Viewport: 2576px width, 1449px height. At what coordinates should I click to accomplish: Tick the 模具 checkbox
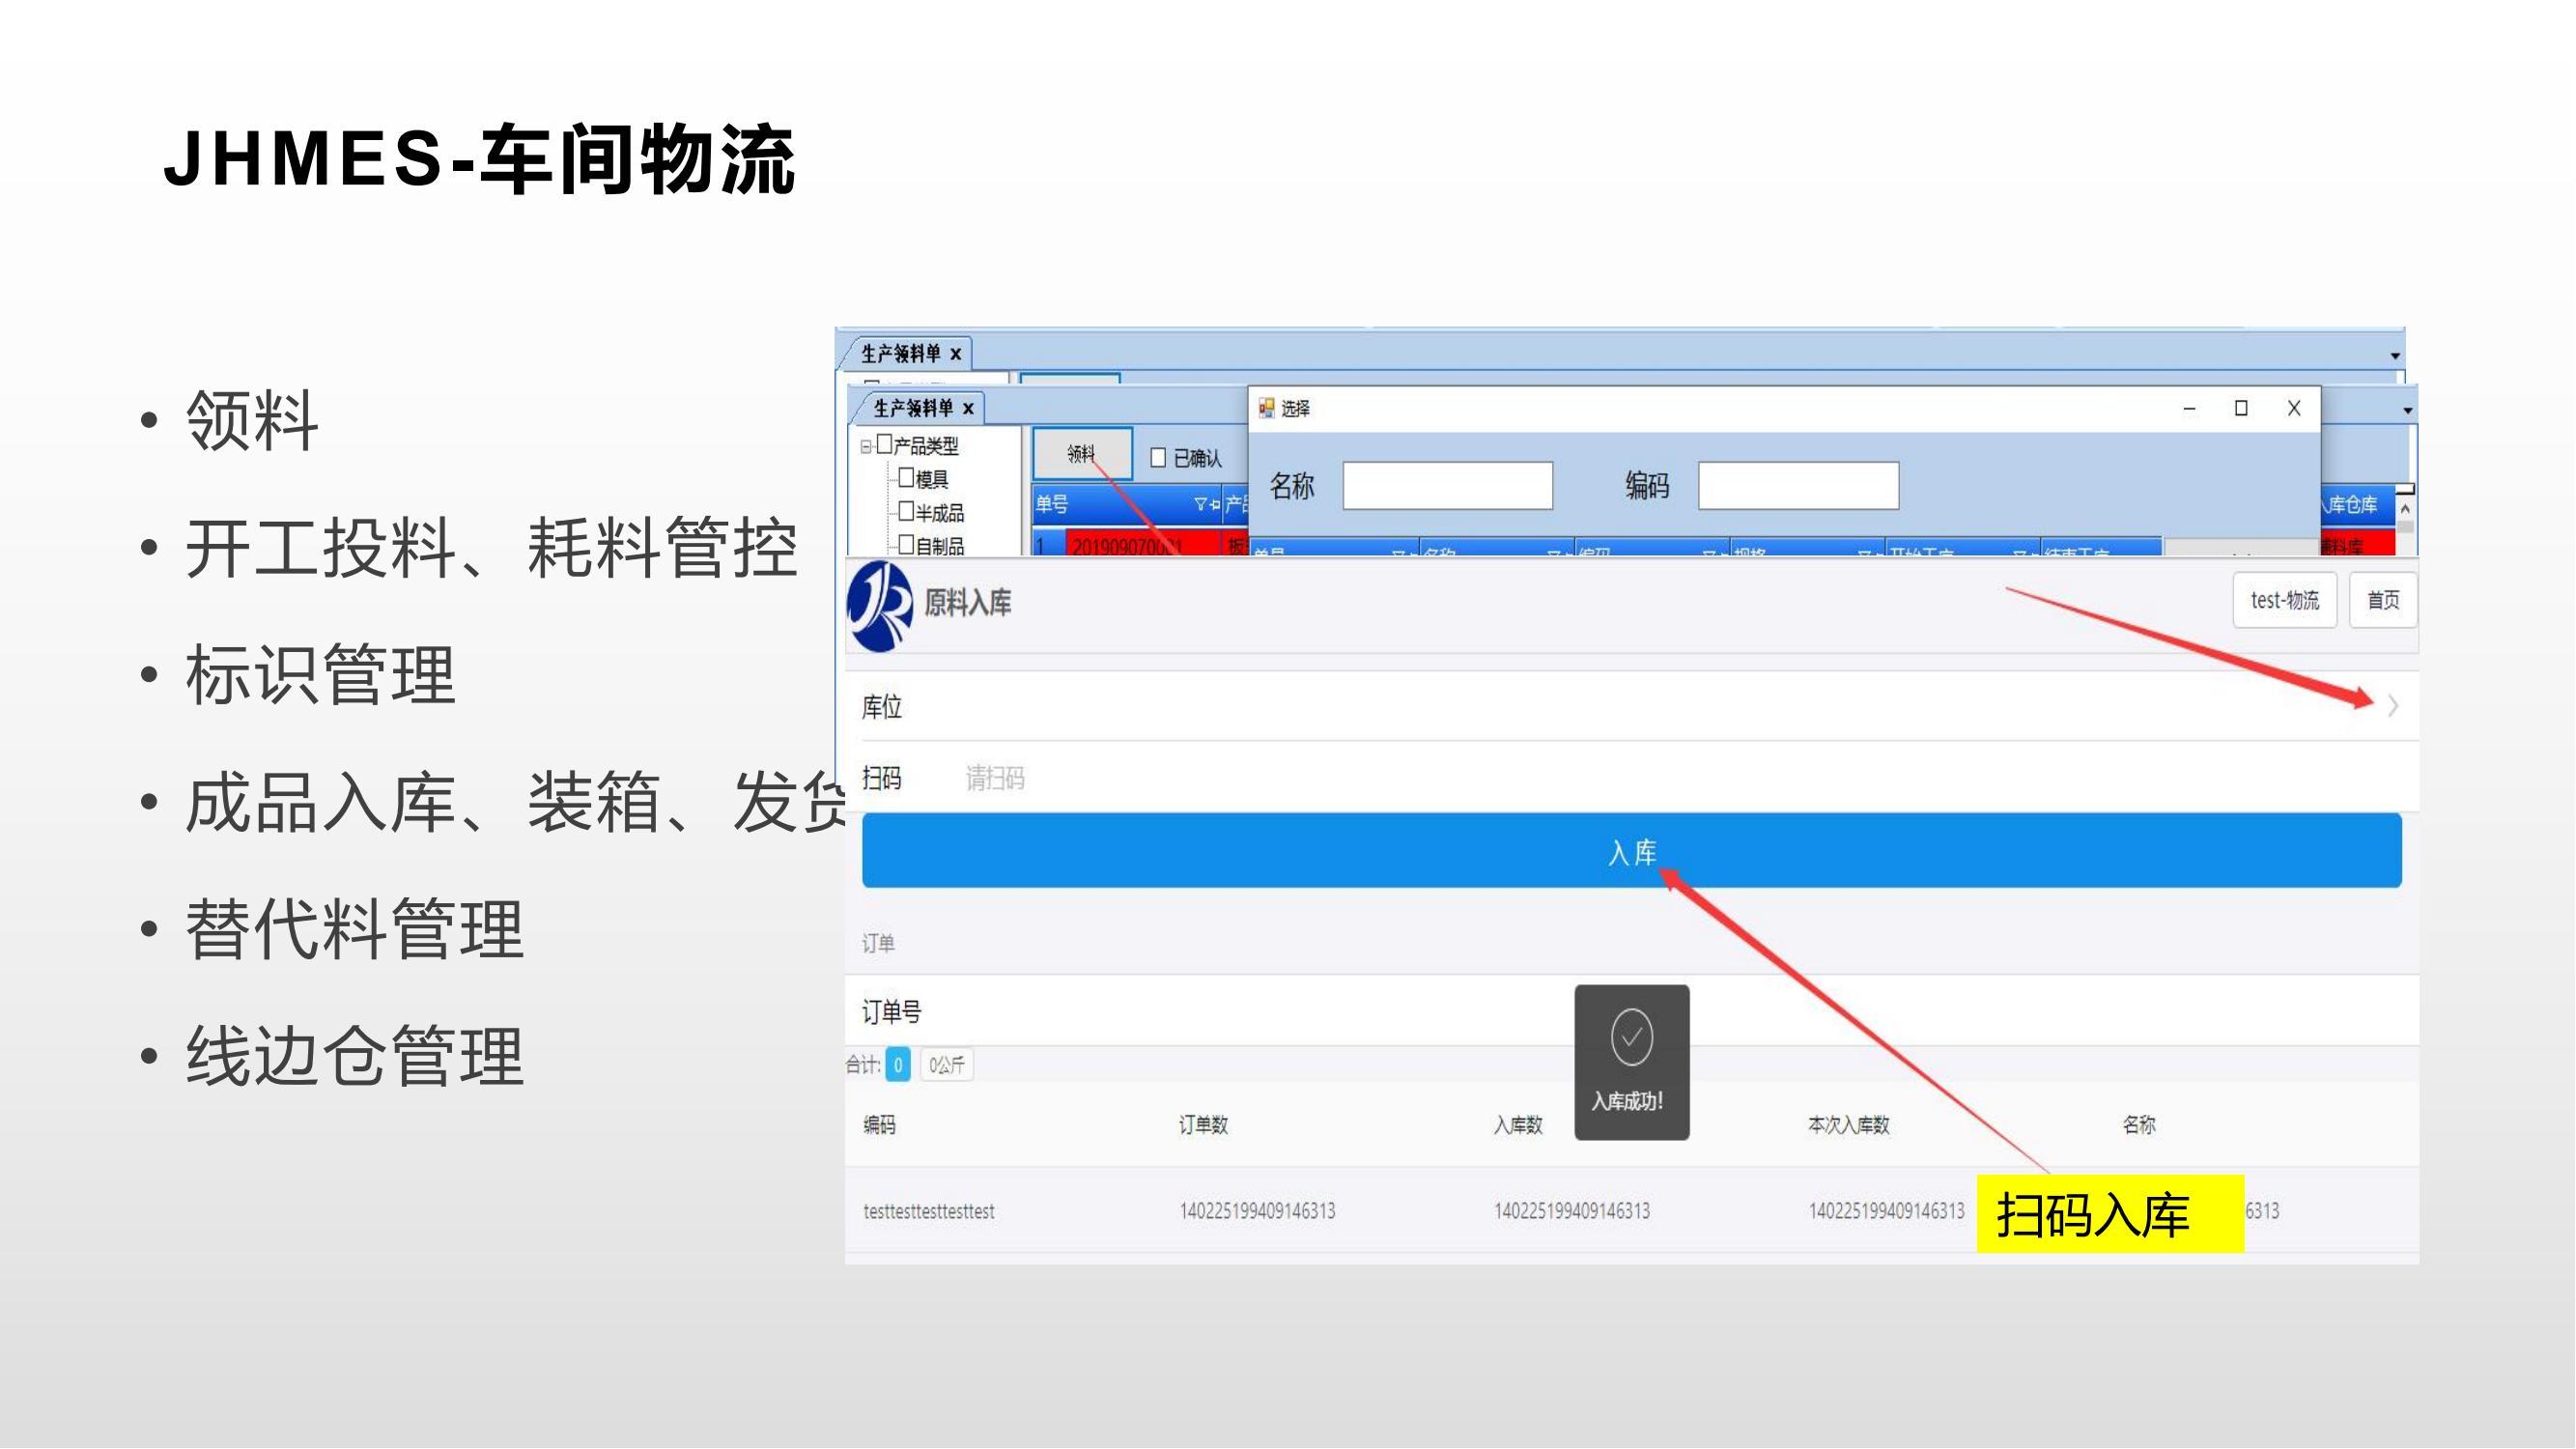click(x=906, y=477)
